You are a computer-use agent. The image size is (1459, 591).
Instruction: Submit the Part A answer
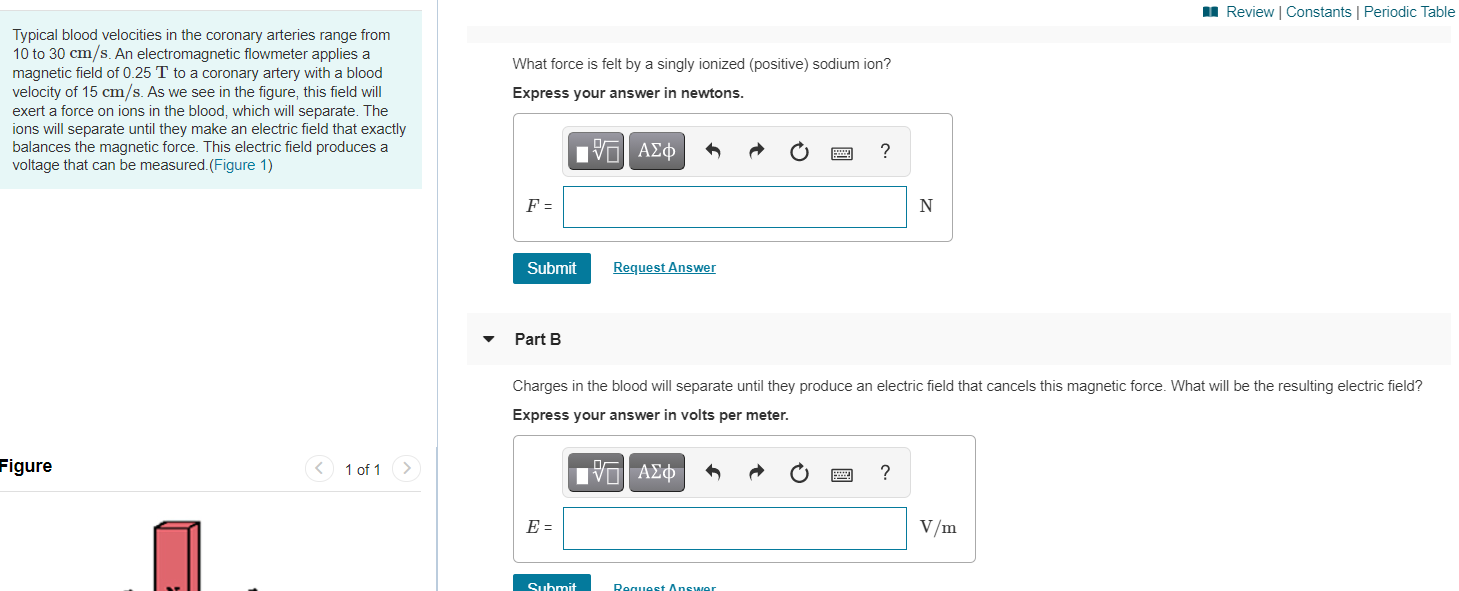(x=551, y=268)
